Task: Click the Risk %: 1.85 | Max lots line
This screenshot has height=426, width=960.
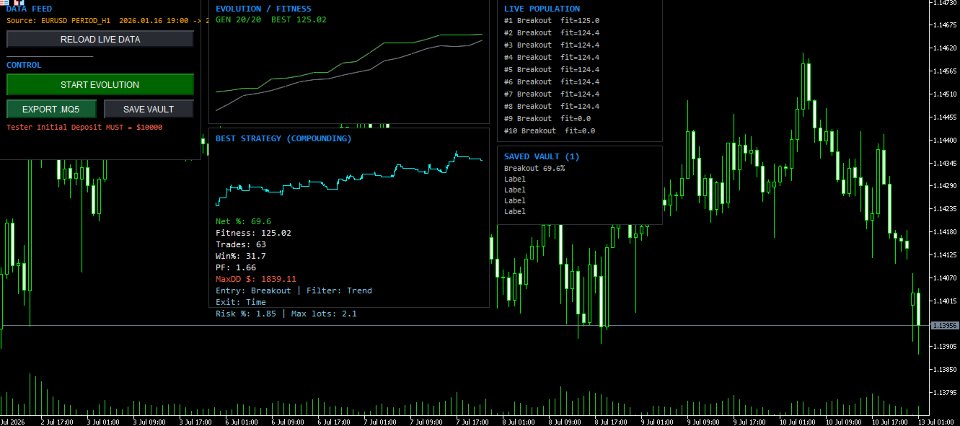Action: tap(286, 314)
